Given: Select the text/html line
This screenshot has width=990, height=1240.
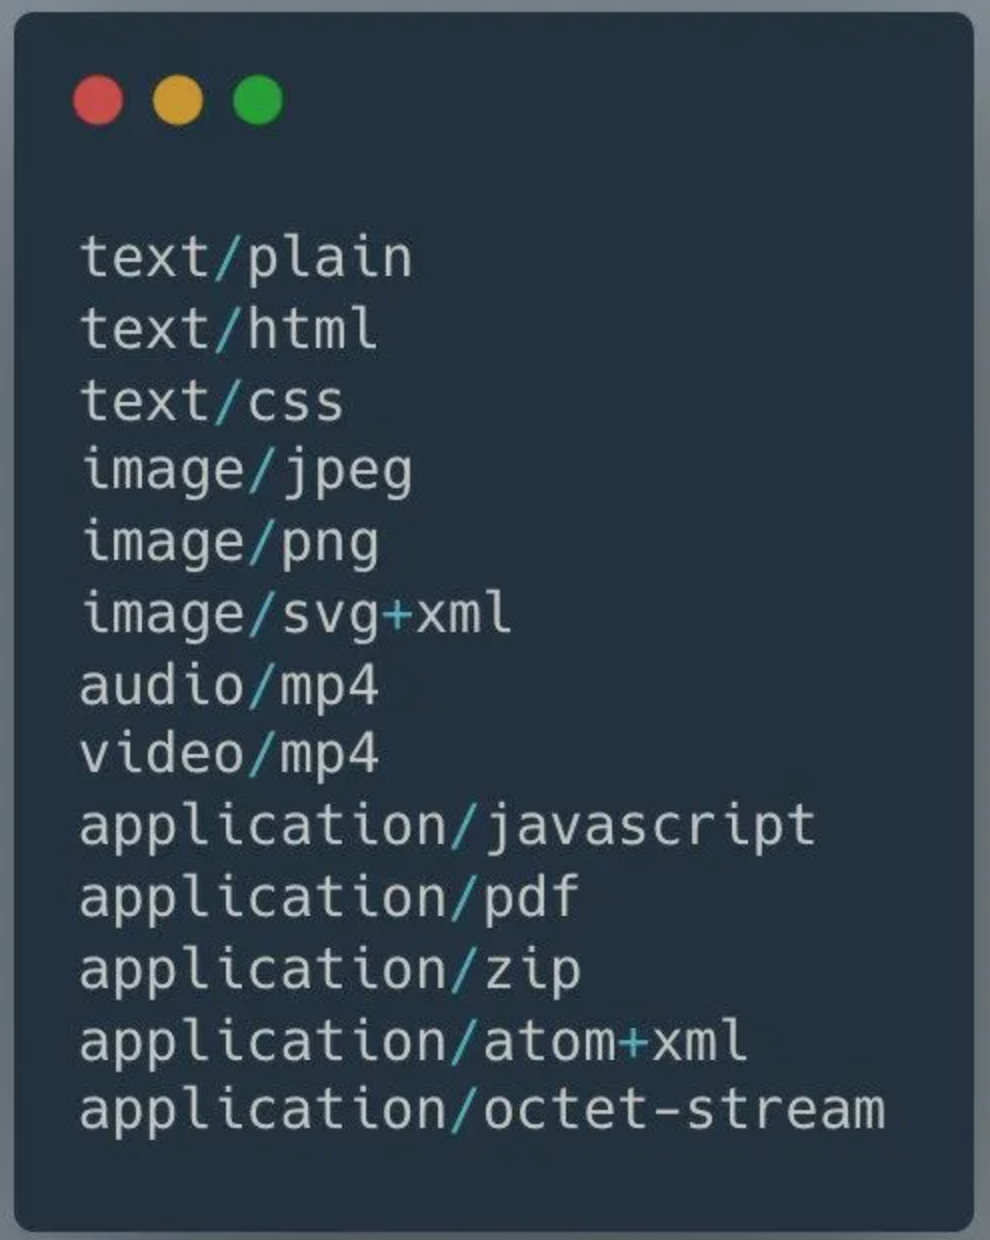Looking at the screenshot, I should (x=228, y=329).
